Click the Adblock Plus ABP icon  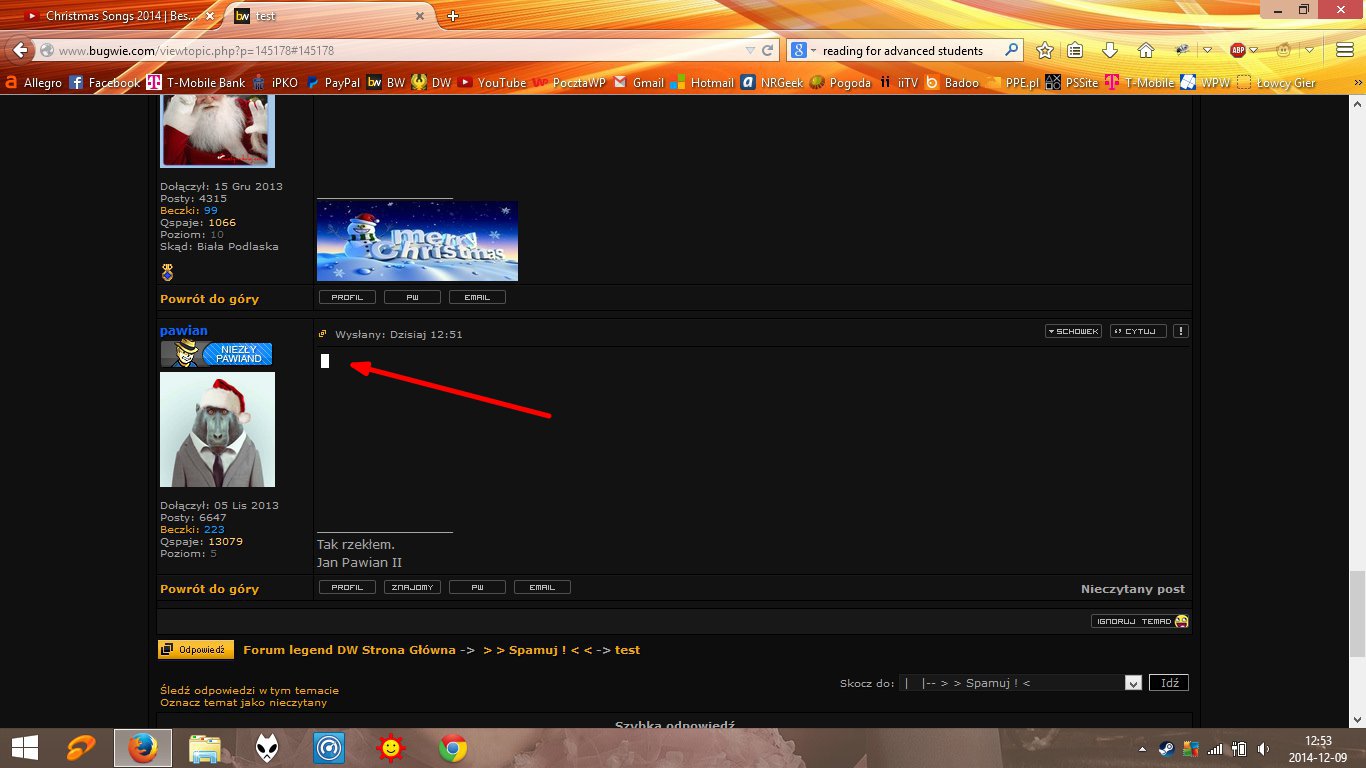click(1238, 51)
